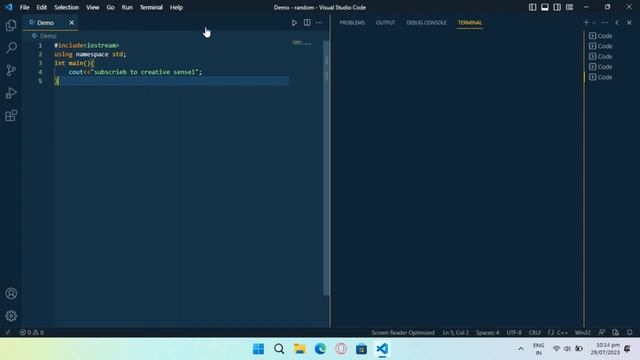Viewport: 640px width, 360px height.
Task: Open the Extensions view
Action: (x=11, y=116)
